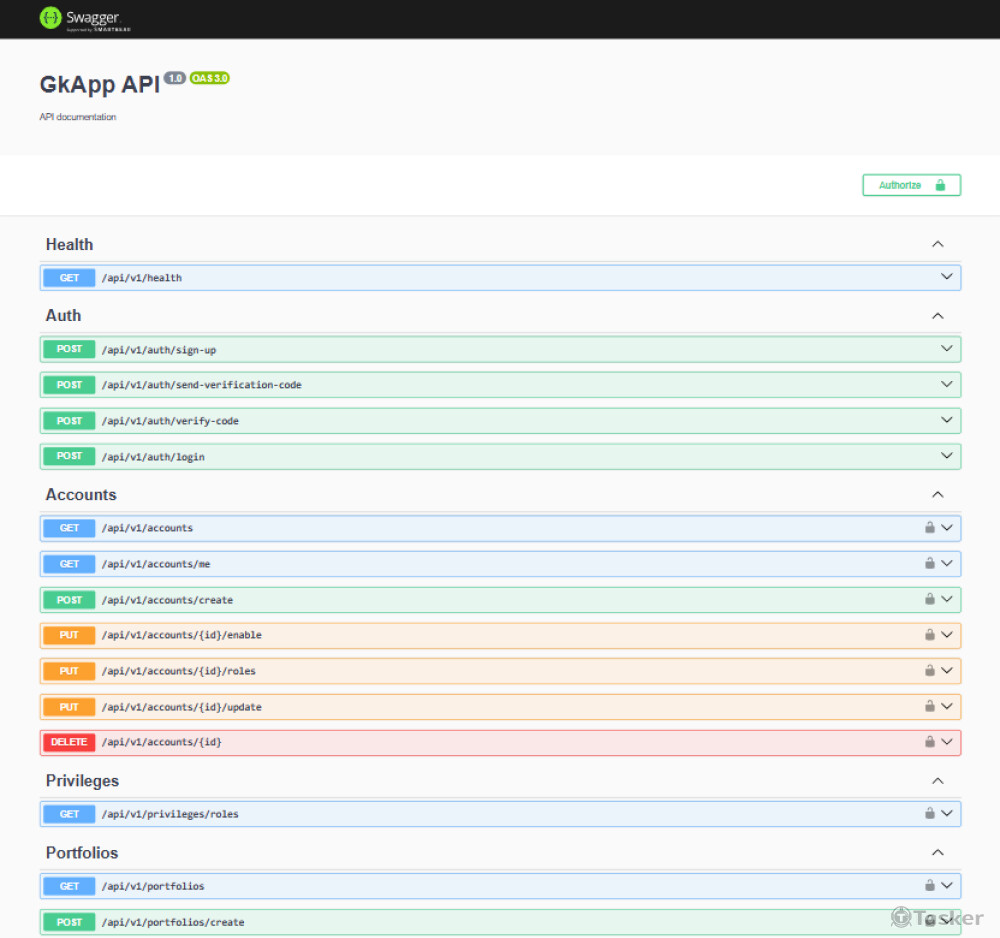Select the send-verification-code endpoint row
The width and height of the screenshot is (1000, 938).
[500, 385]
